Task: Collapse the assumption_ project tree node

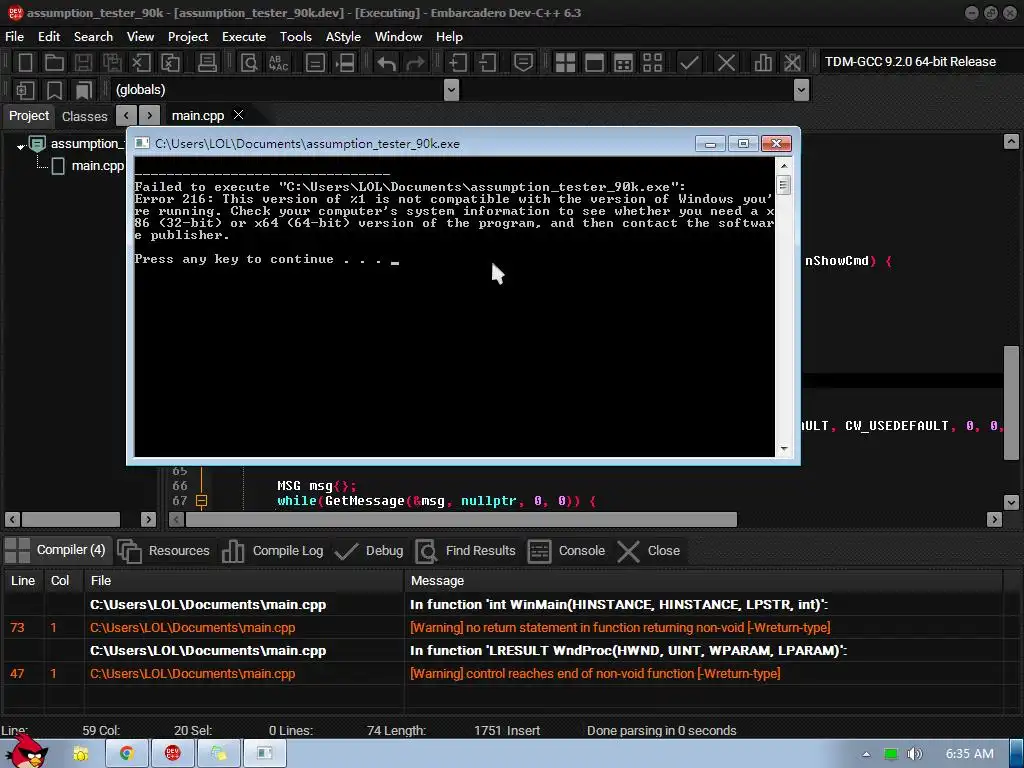Action: point(21,146)
